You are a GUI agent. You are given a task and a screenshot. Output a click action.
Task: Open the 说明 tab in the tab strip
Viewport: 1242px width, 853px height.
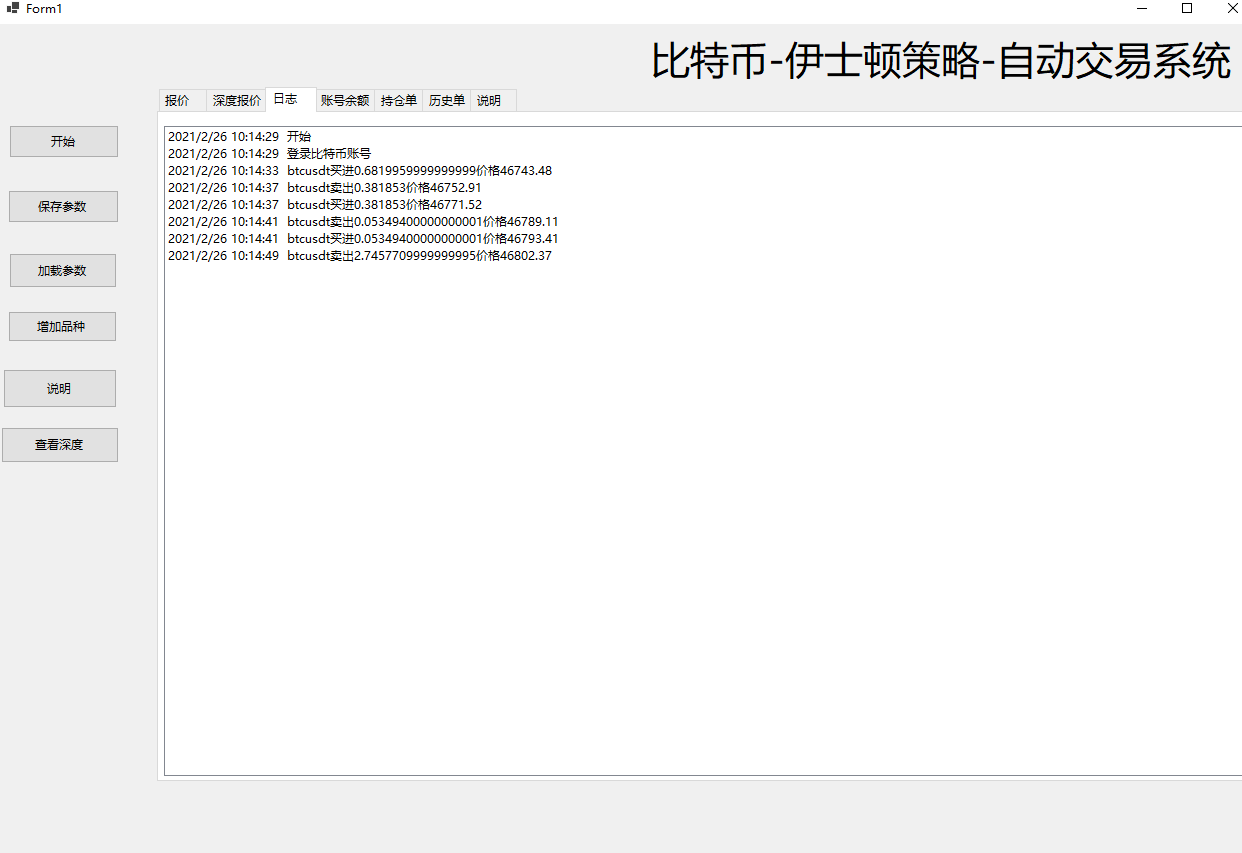[x=493, y=101]
